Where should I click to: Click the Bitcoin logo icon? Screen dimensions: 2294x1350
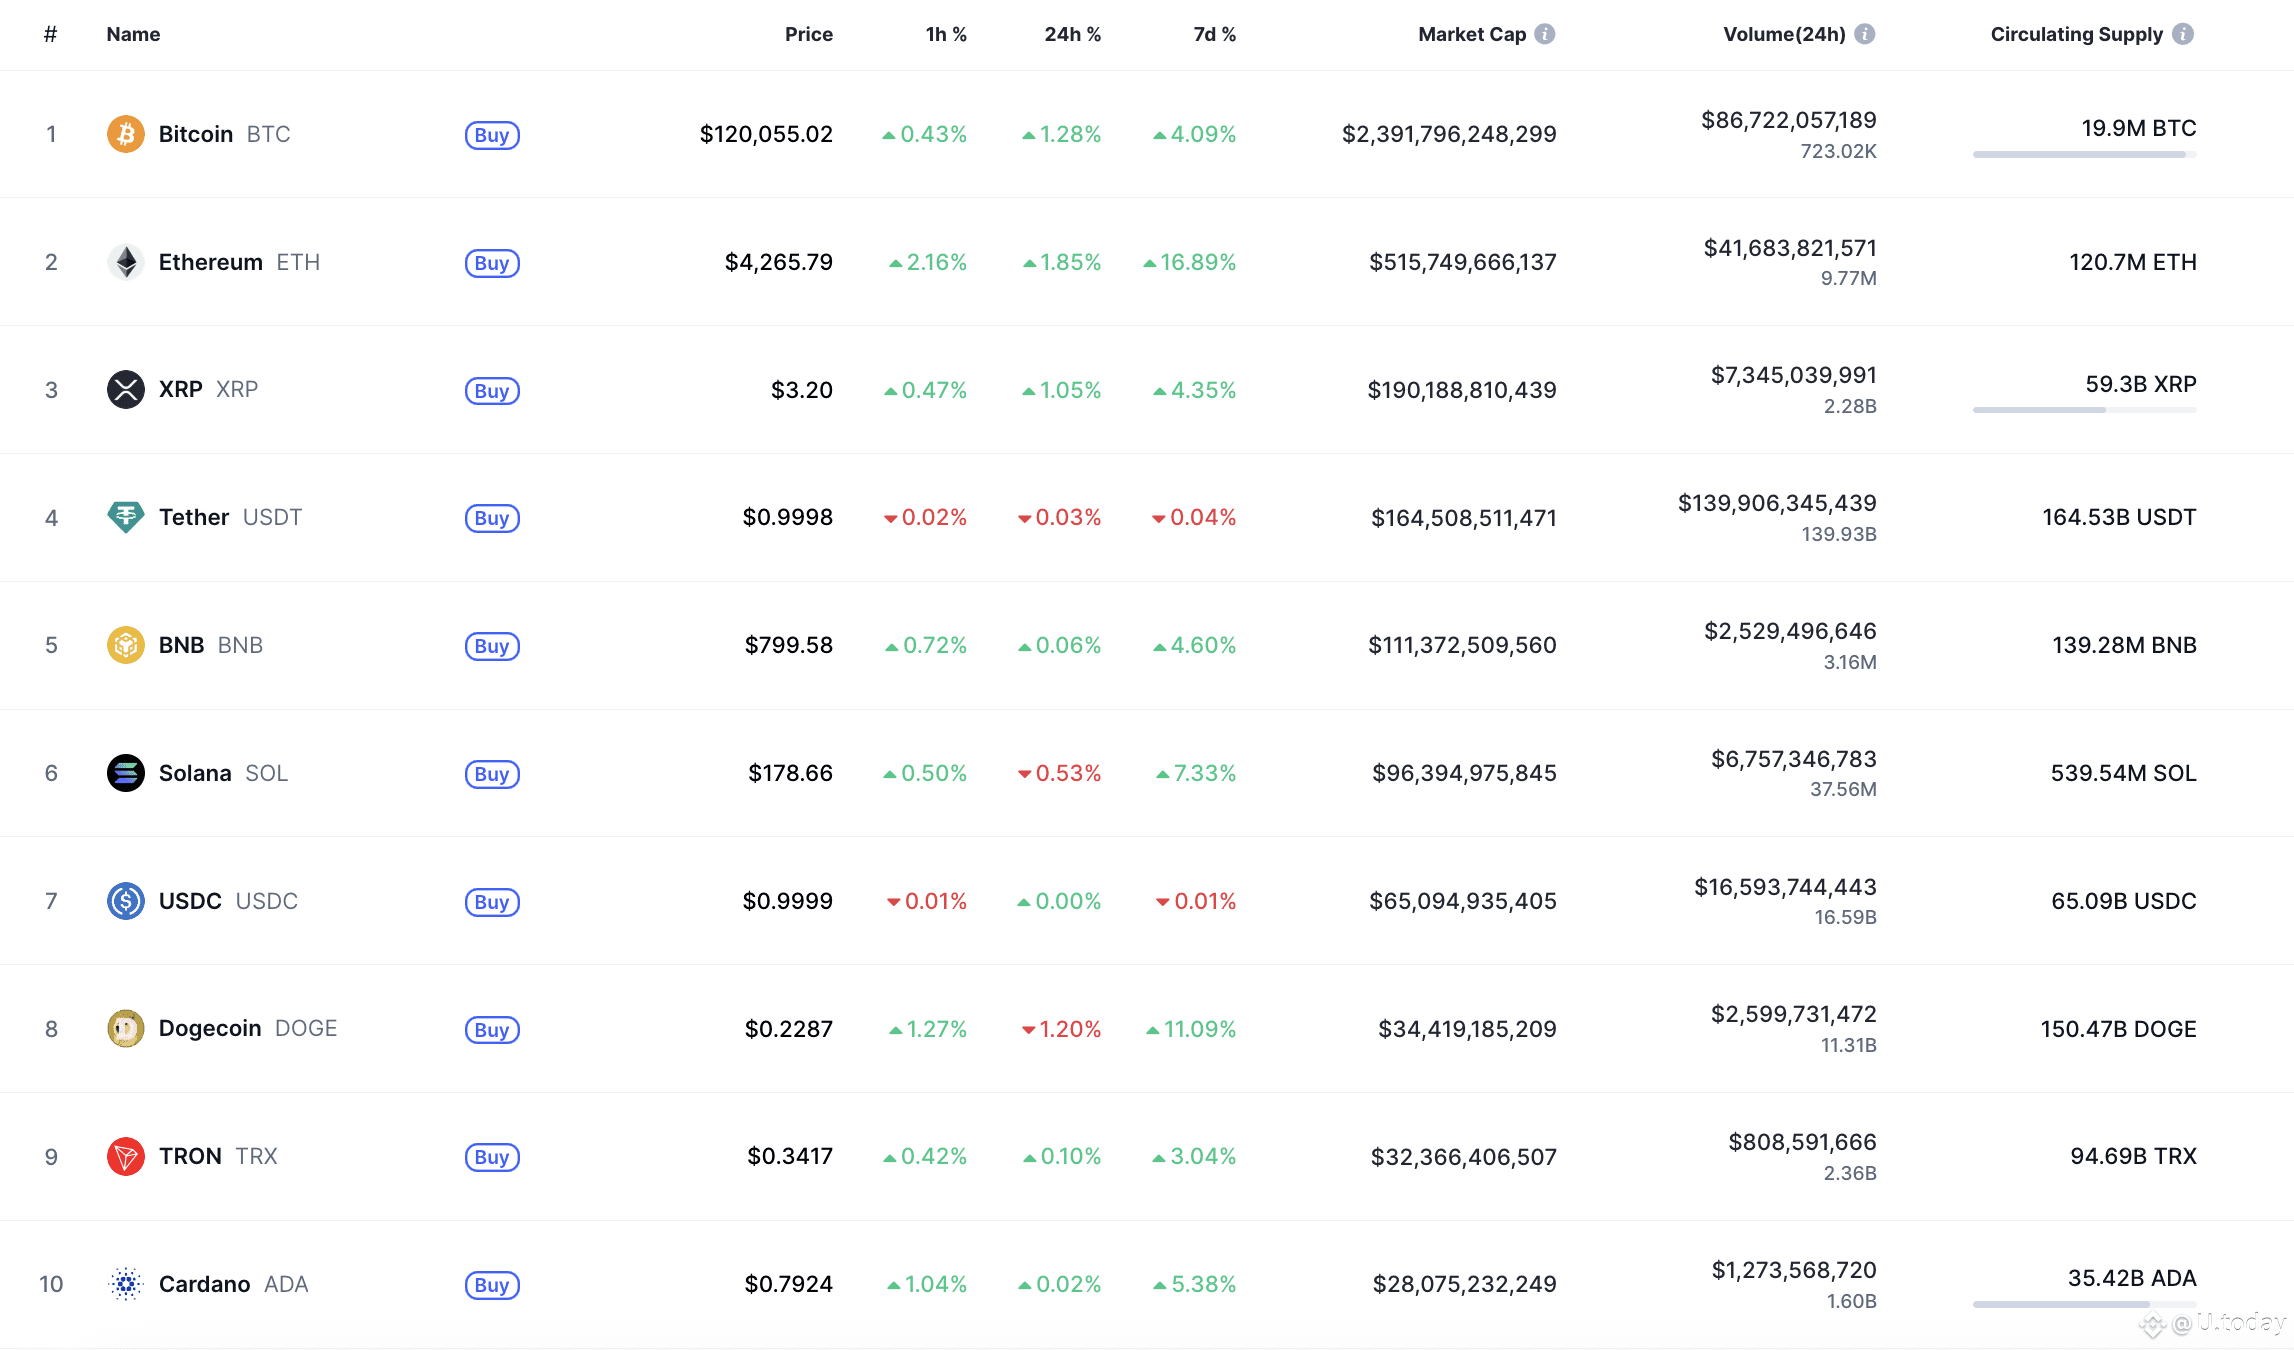point(126,134)
